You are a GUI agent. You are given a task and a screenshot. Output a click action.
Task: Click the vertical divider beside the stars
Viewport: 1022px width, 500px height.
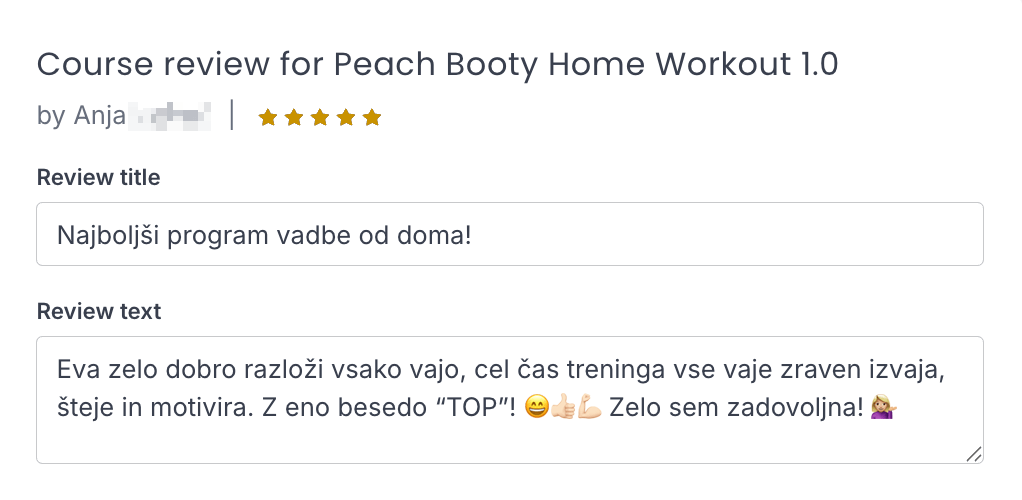coord(232,115)
